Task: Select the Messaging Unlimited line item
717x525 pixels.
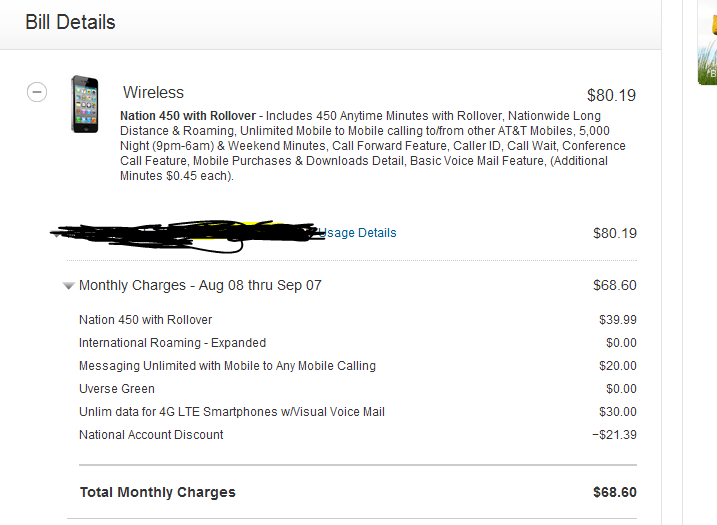Action: [x=227, y=366]
